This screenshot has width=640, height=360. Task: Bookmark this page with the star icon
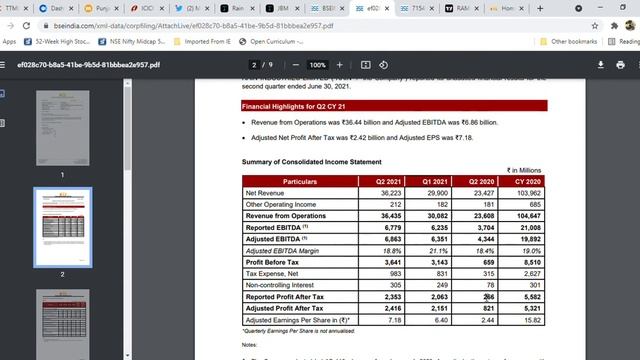[595, 26]
